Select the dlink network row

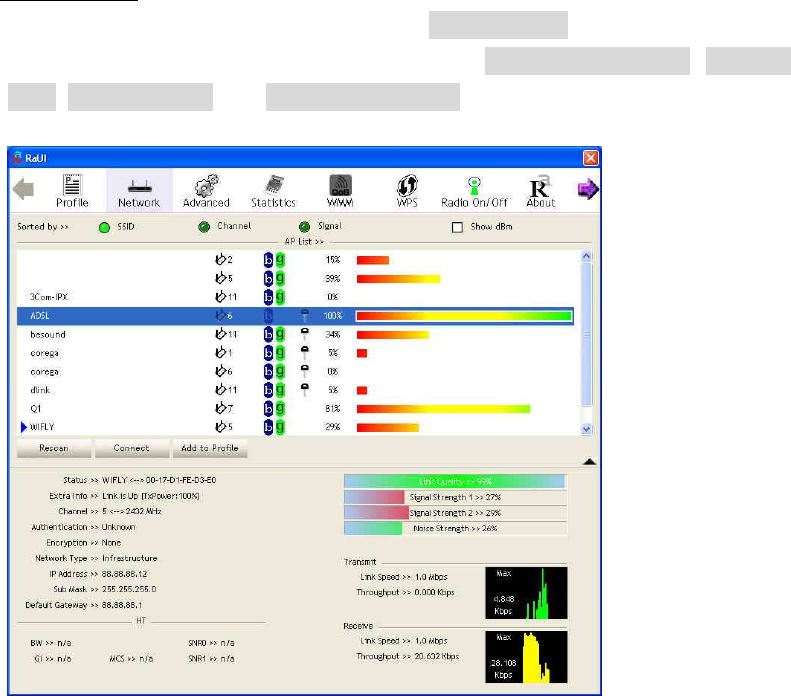295,390
